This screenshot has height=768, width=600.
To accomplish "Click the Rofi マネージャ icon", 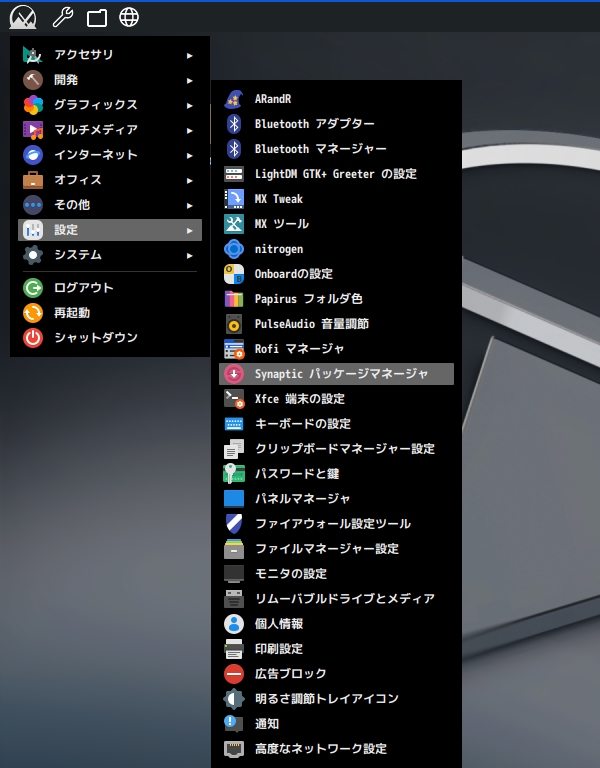I will pos(234,349).
